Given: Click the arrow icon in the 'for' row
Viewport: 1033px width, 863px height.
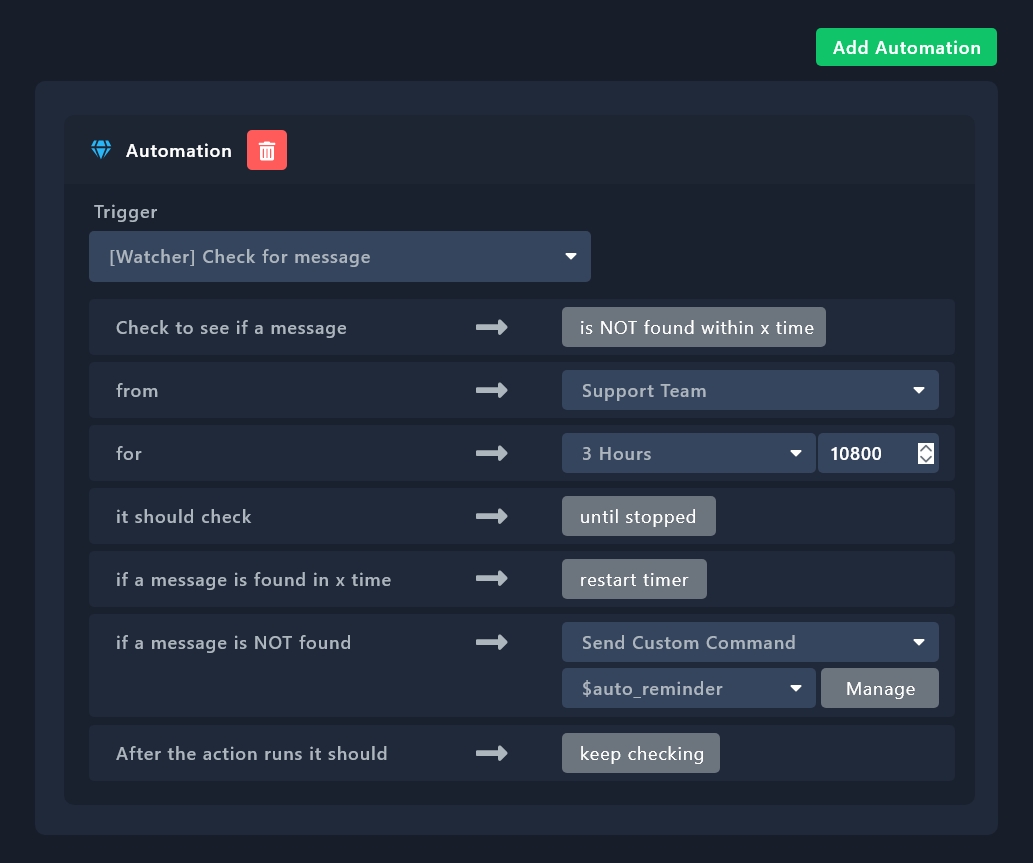Looking at the screenshot, I should click(x=491, y=453).
